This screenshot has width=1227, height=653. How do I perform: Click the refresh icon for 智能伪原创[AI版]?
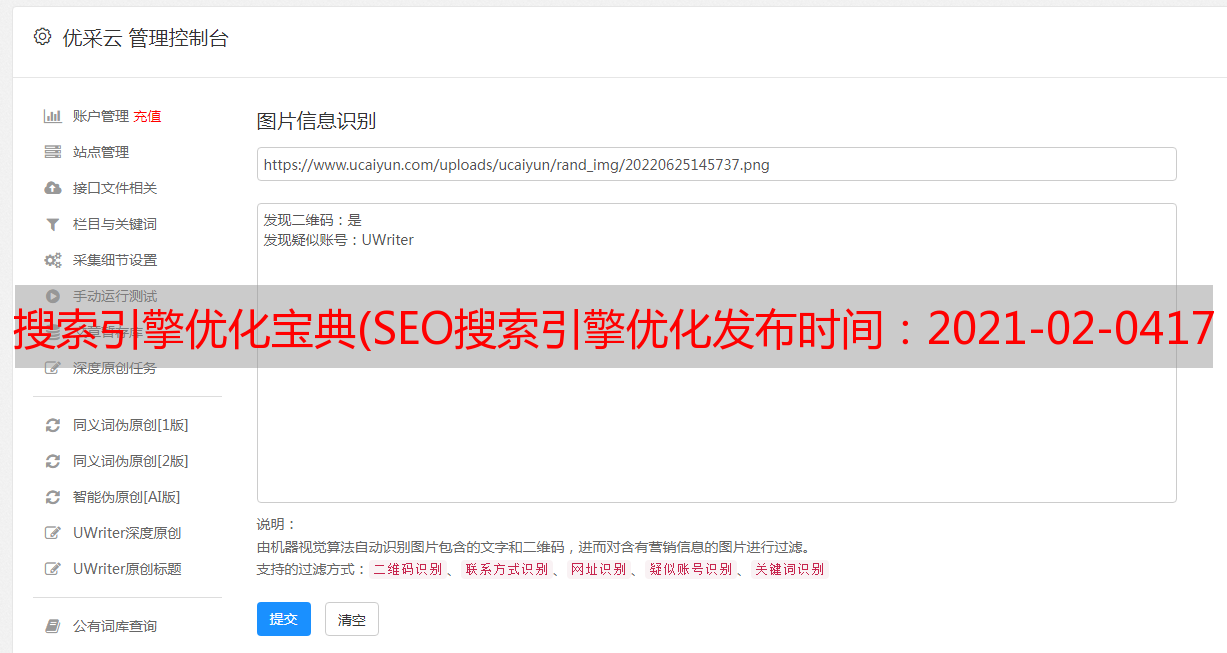[53, 497]
